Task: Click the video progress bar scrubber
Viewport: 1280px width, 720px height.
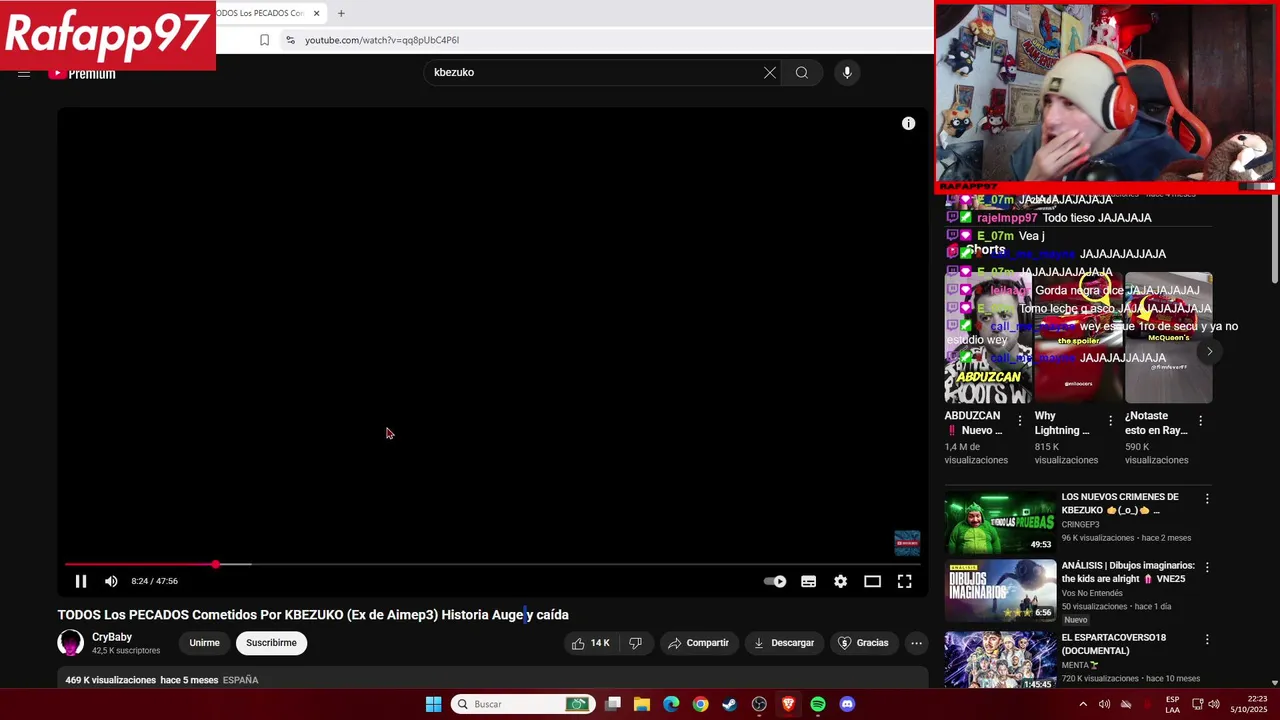Action: pyautogui.click(x=215, y=565)
